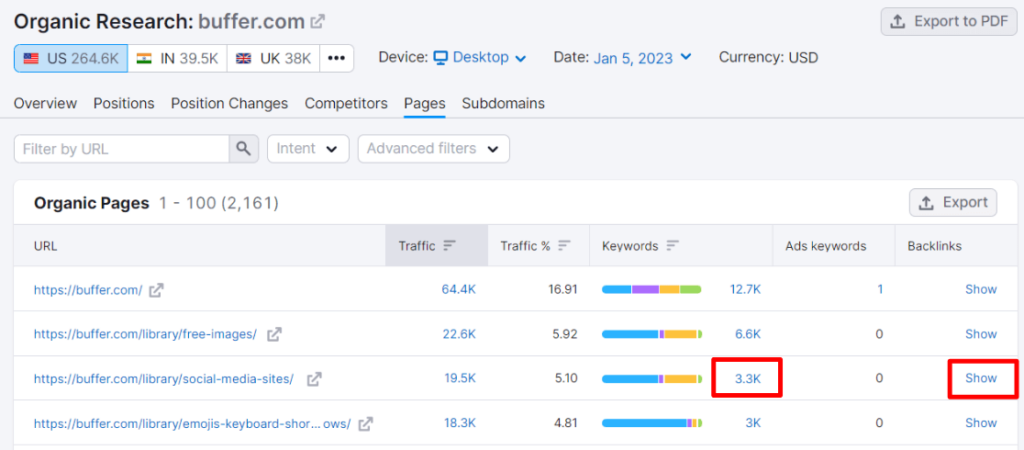The width and height of the screenshot is (1024, 450).
Task: Sort by Traffic % column sort icon
Action: [x=564, y=246]
